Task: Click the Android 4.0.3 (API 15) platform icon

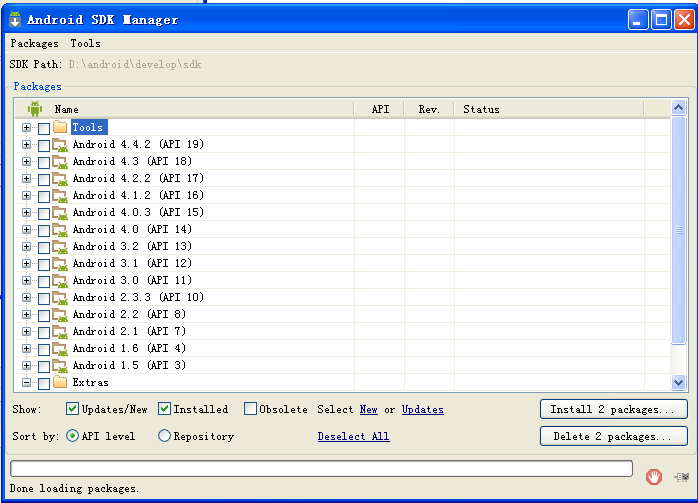Action: 60,212
